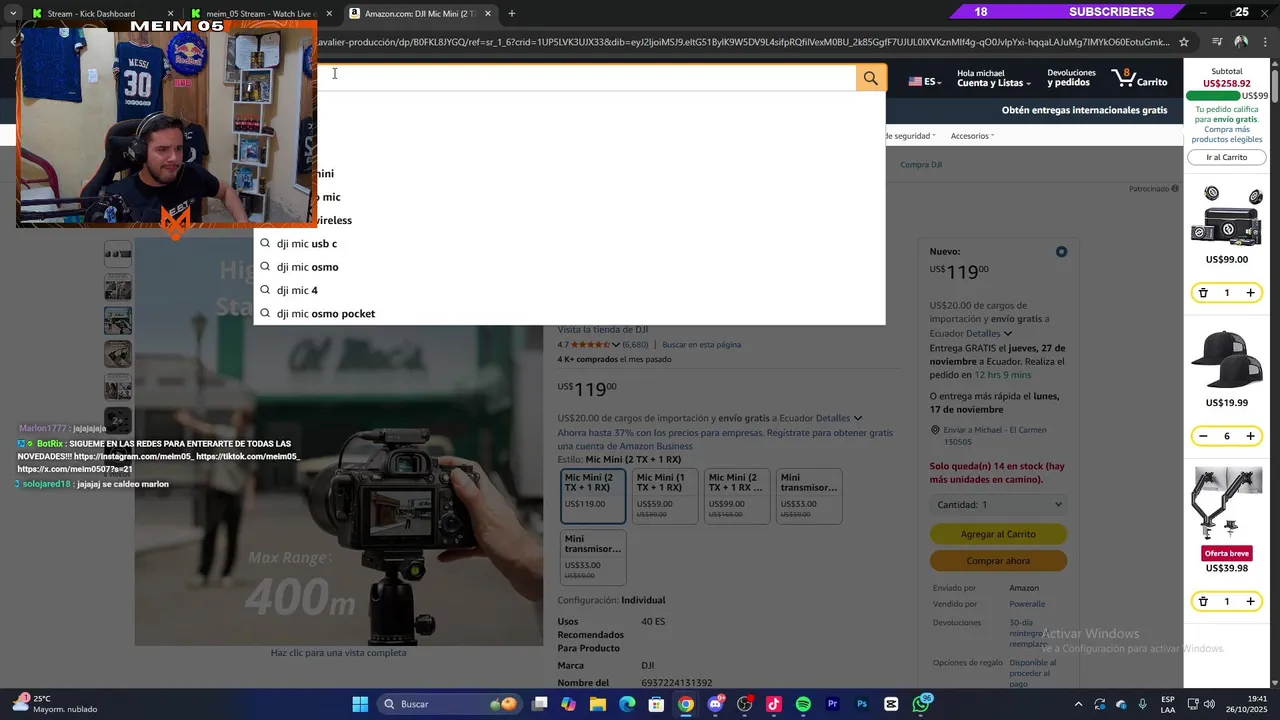1280x720 pixels.
Task: Click the orange Amazon search magnifier button
Action: [x=871, y=78]
